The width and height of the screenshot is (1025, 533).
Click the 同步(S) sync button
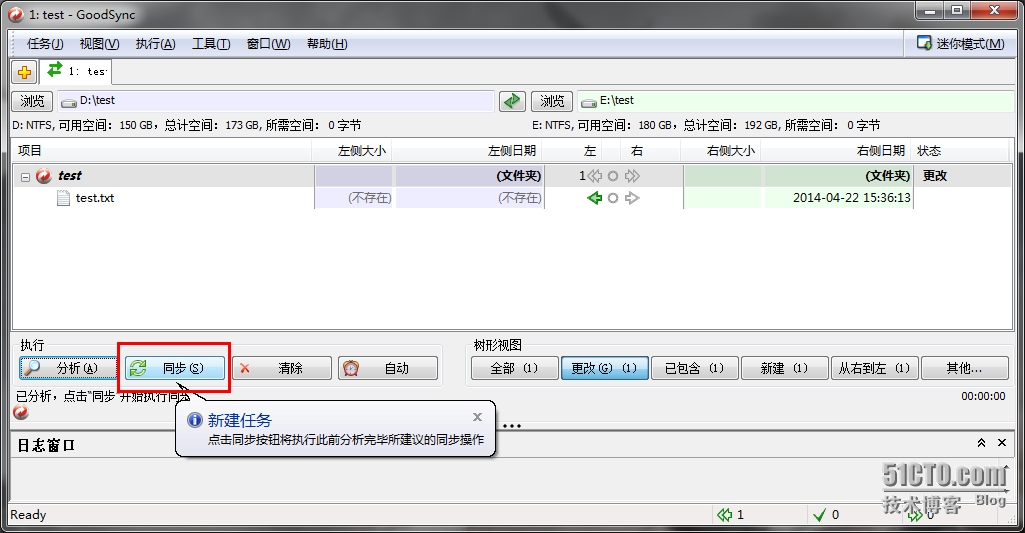click(175, 368)
